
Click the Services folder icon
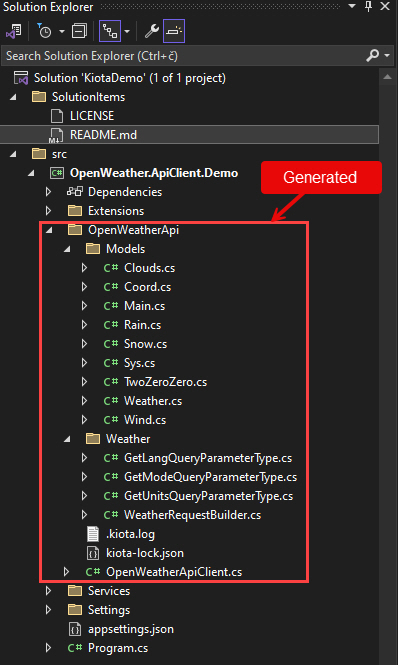click(x=75, y=590)
